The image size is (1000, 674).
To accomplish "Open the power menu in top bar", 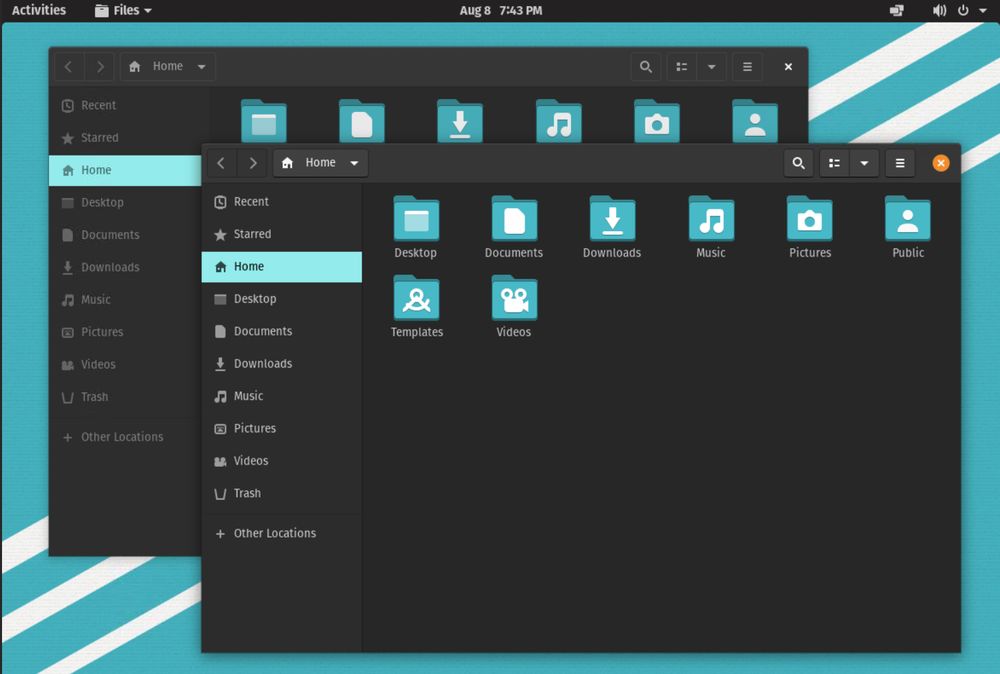I will (964, 10).
